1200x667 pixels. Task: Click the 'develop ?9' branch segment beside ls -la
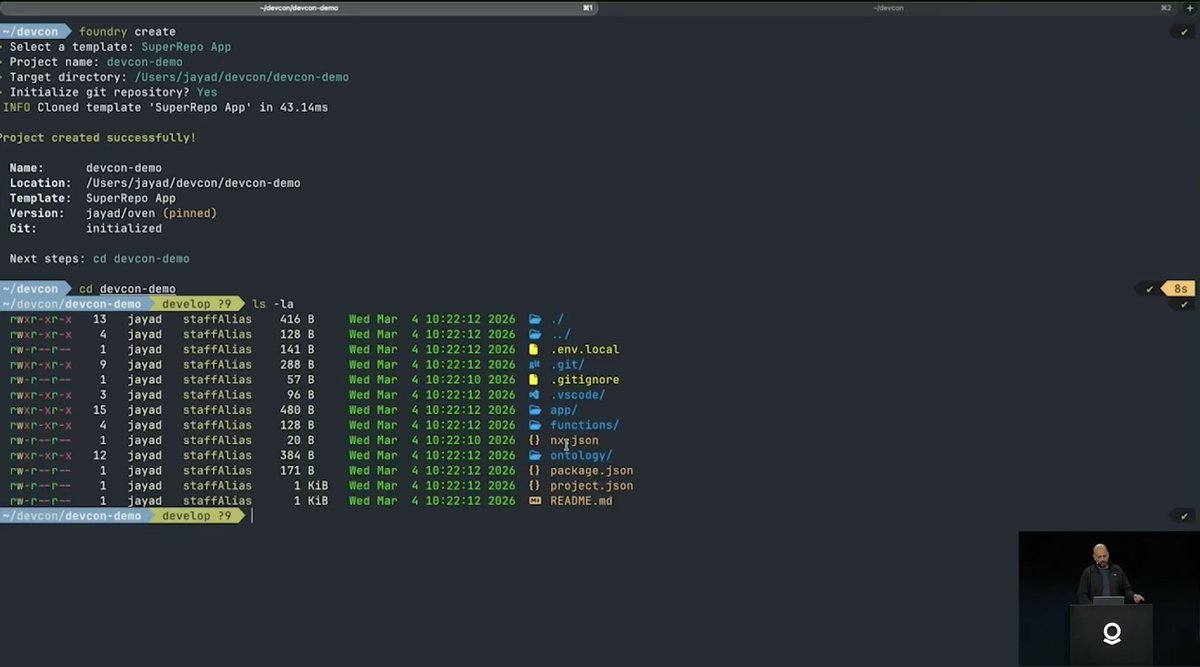[196, 304]
